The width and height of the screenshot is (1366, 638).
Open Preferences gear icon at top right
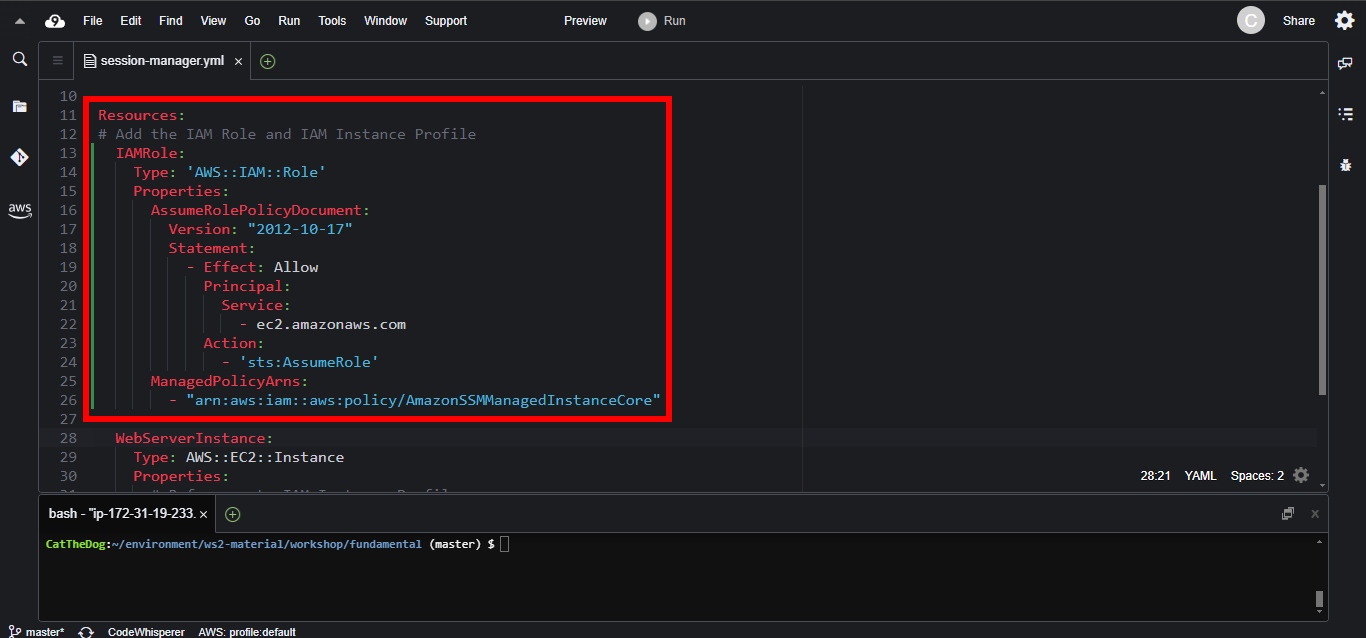point(1345,21)
